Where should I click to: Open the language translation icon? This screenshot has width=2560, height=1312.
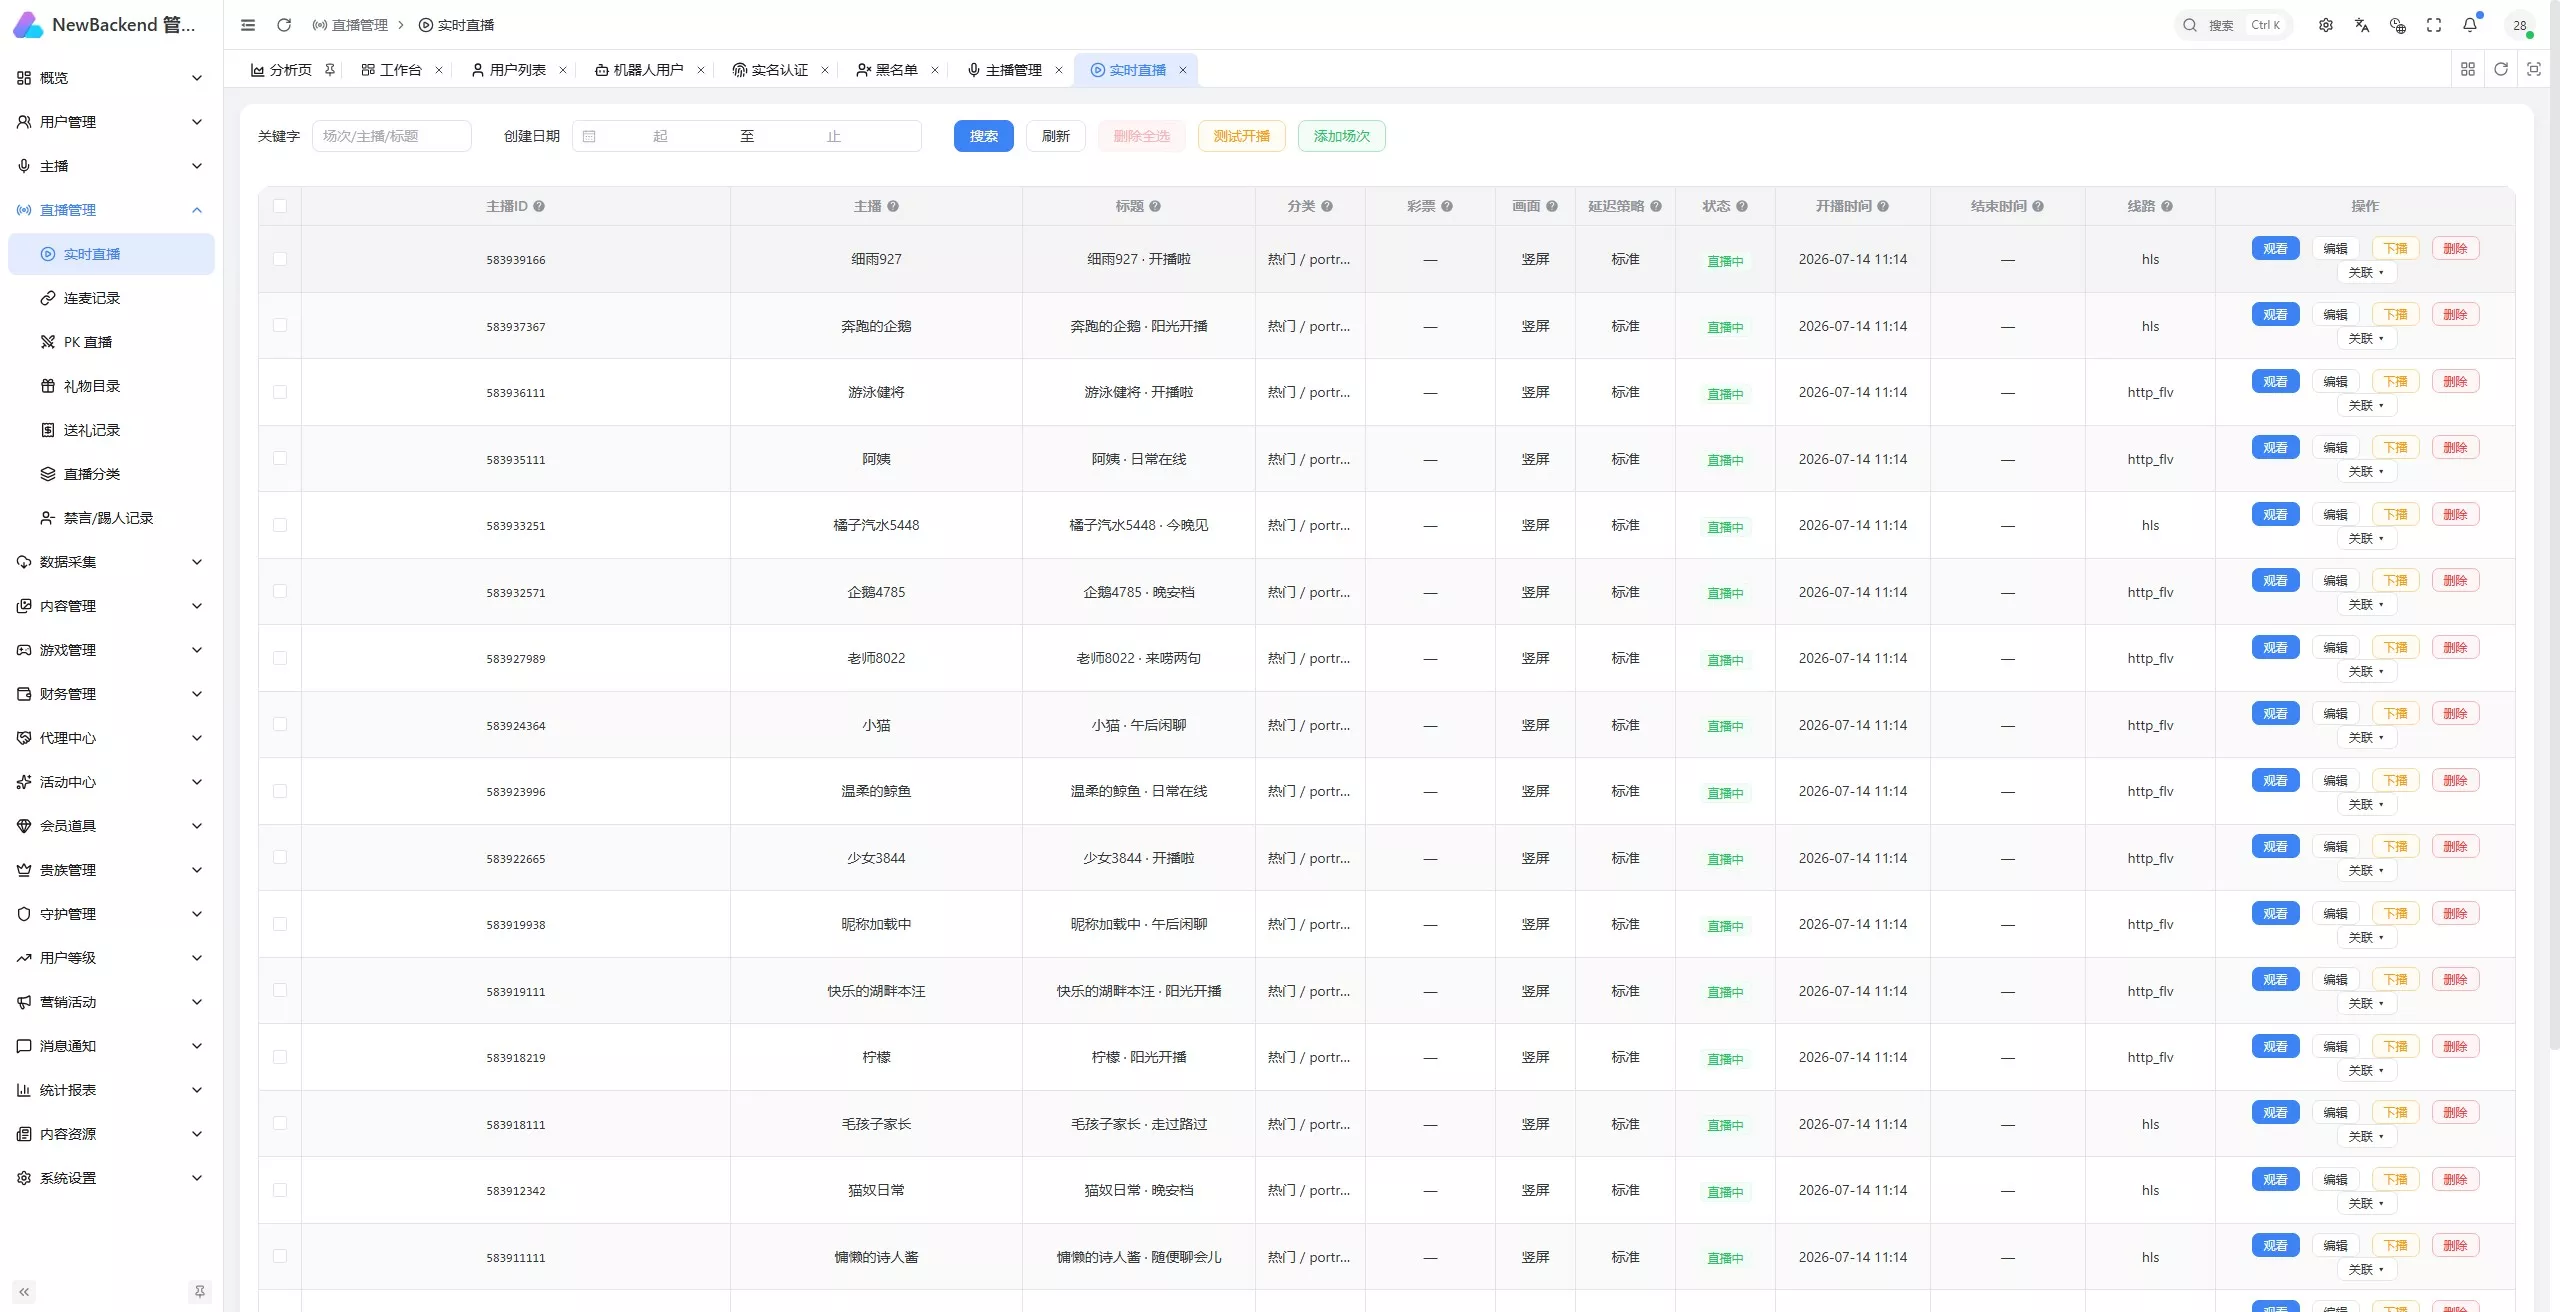pyautogui.click(x=2362, y=25)
